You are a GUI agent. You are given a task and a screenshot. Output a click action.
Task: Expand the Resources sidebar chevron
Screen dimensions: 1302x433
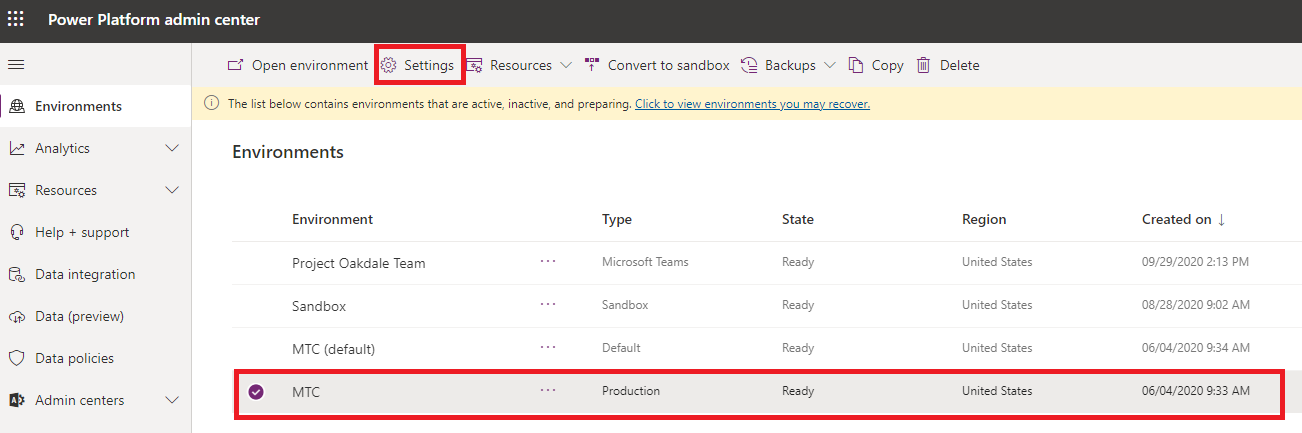(x=172, y=190)
